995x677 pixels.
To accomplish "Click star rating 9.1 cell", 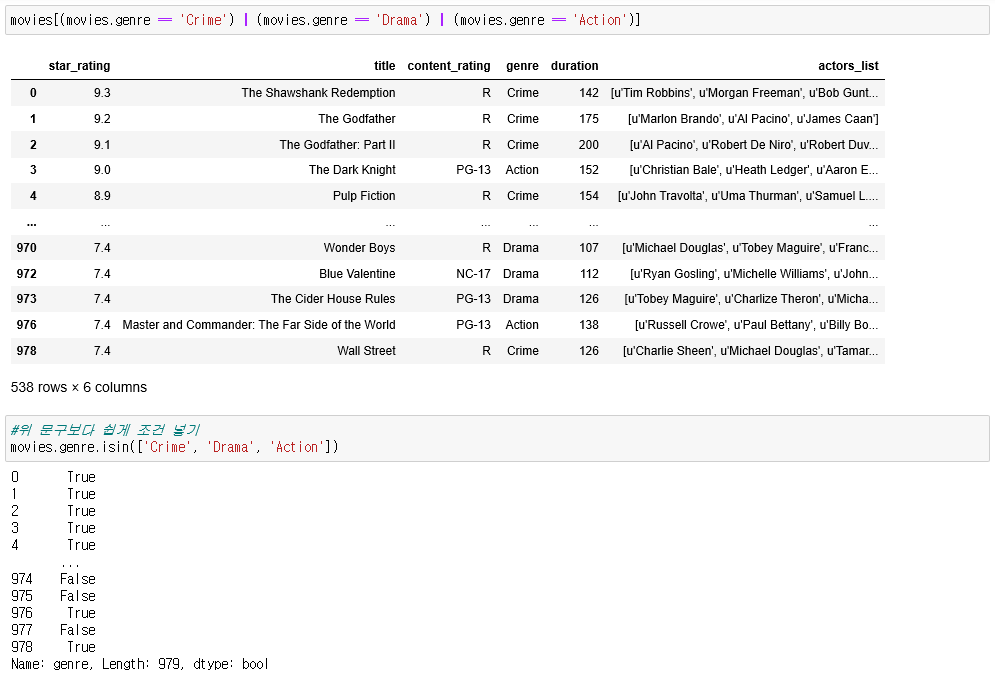I will (102, 145).
